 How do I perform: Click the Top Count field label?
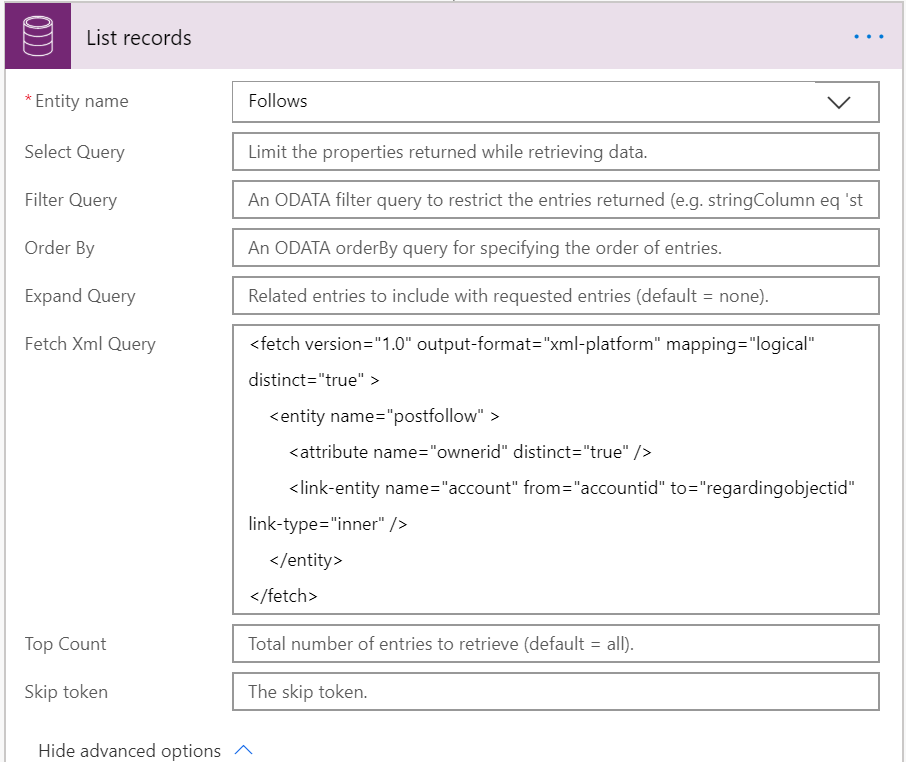tap(65, 644)
